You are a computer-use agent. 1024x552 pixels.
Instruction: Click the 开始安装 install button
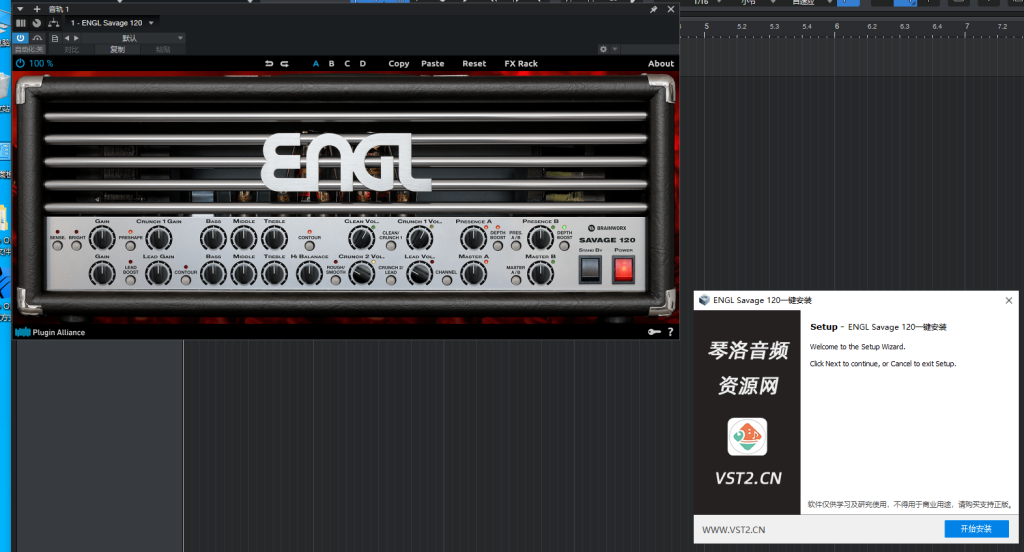(x=976, y=529)
